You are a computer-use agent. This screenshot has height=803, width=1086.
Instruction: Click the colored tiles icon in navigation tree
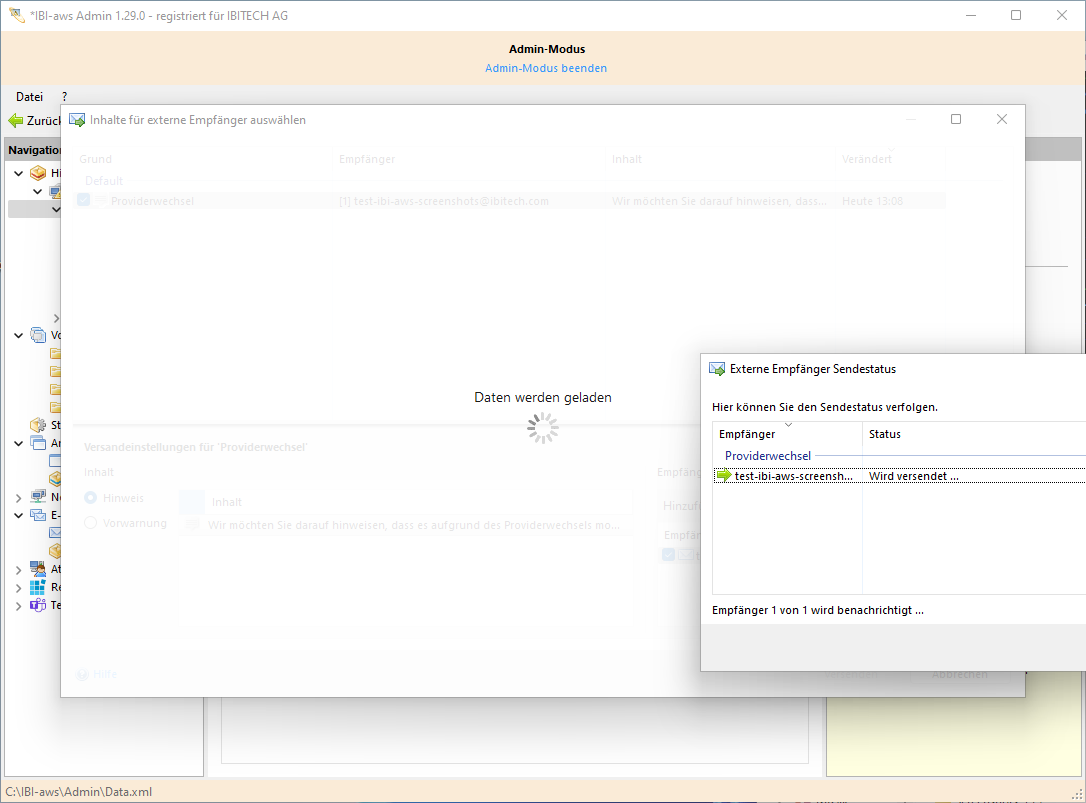click(x=38, y=587)
